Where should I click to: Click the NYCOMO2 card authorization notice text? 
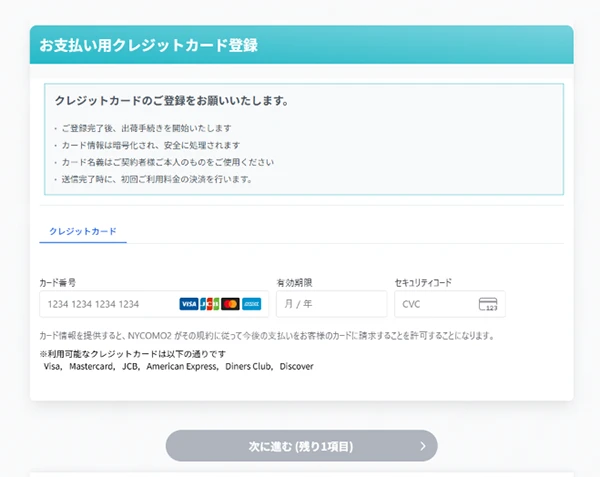pyautogui.click(x=266, y=336)
